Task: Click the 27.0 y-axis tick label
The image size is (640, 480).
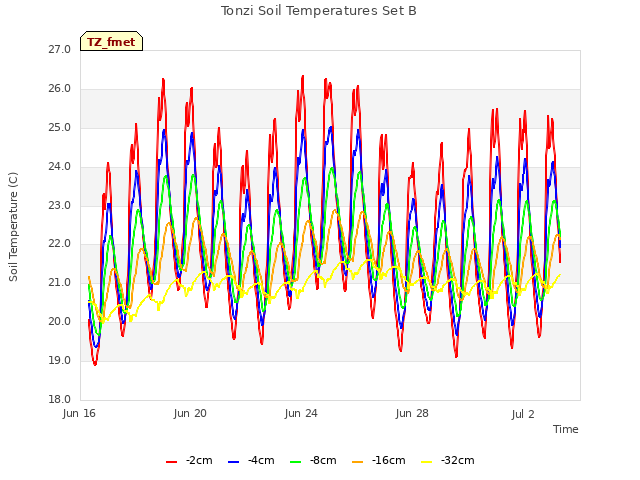Action: tap(60, 49)
